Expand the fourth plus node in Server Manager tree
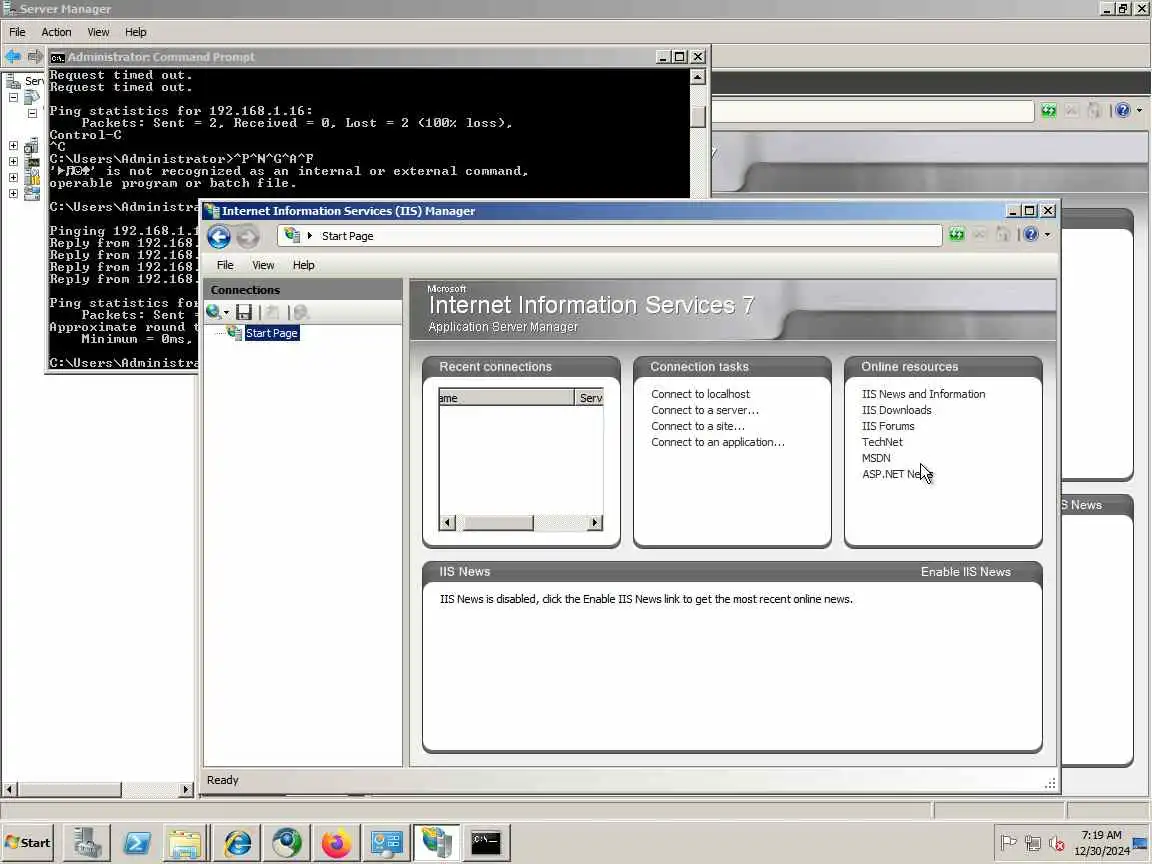Viewport: 1152px width, 864px height. tap(13, 194)
